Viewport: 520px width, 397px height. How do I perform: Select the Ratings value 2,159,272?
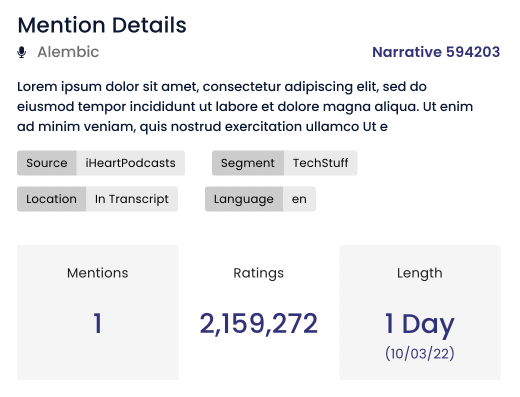(x=259, y=323)
